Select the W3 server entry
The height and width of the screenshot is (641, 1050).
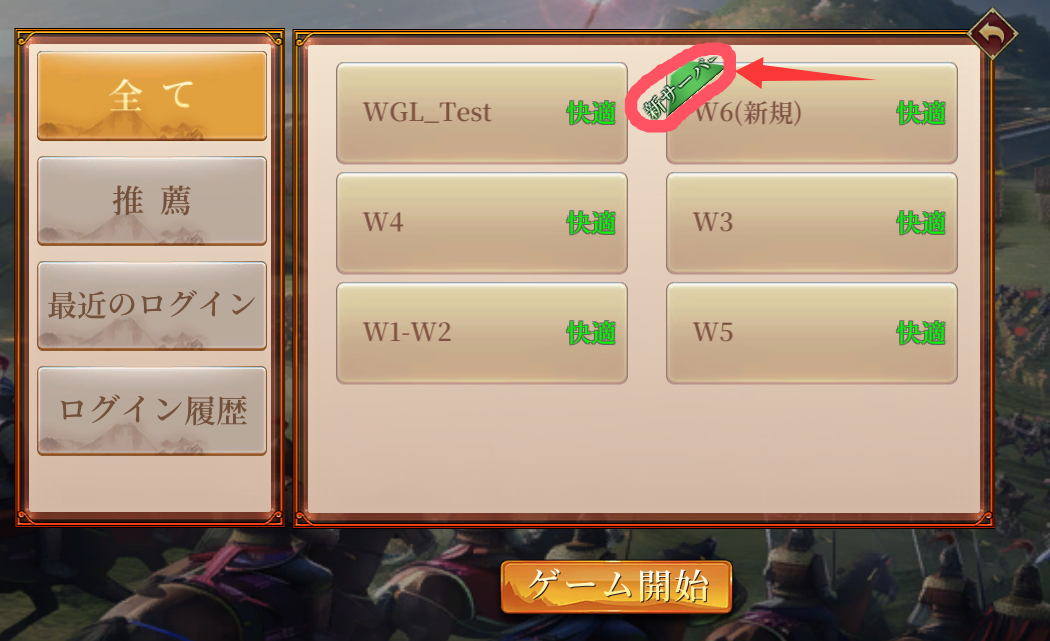tap(812, 223)
